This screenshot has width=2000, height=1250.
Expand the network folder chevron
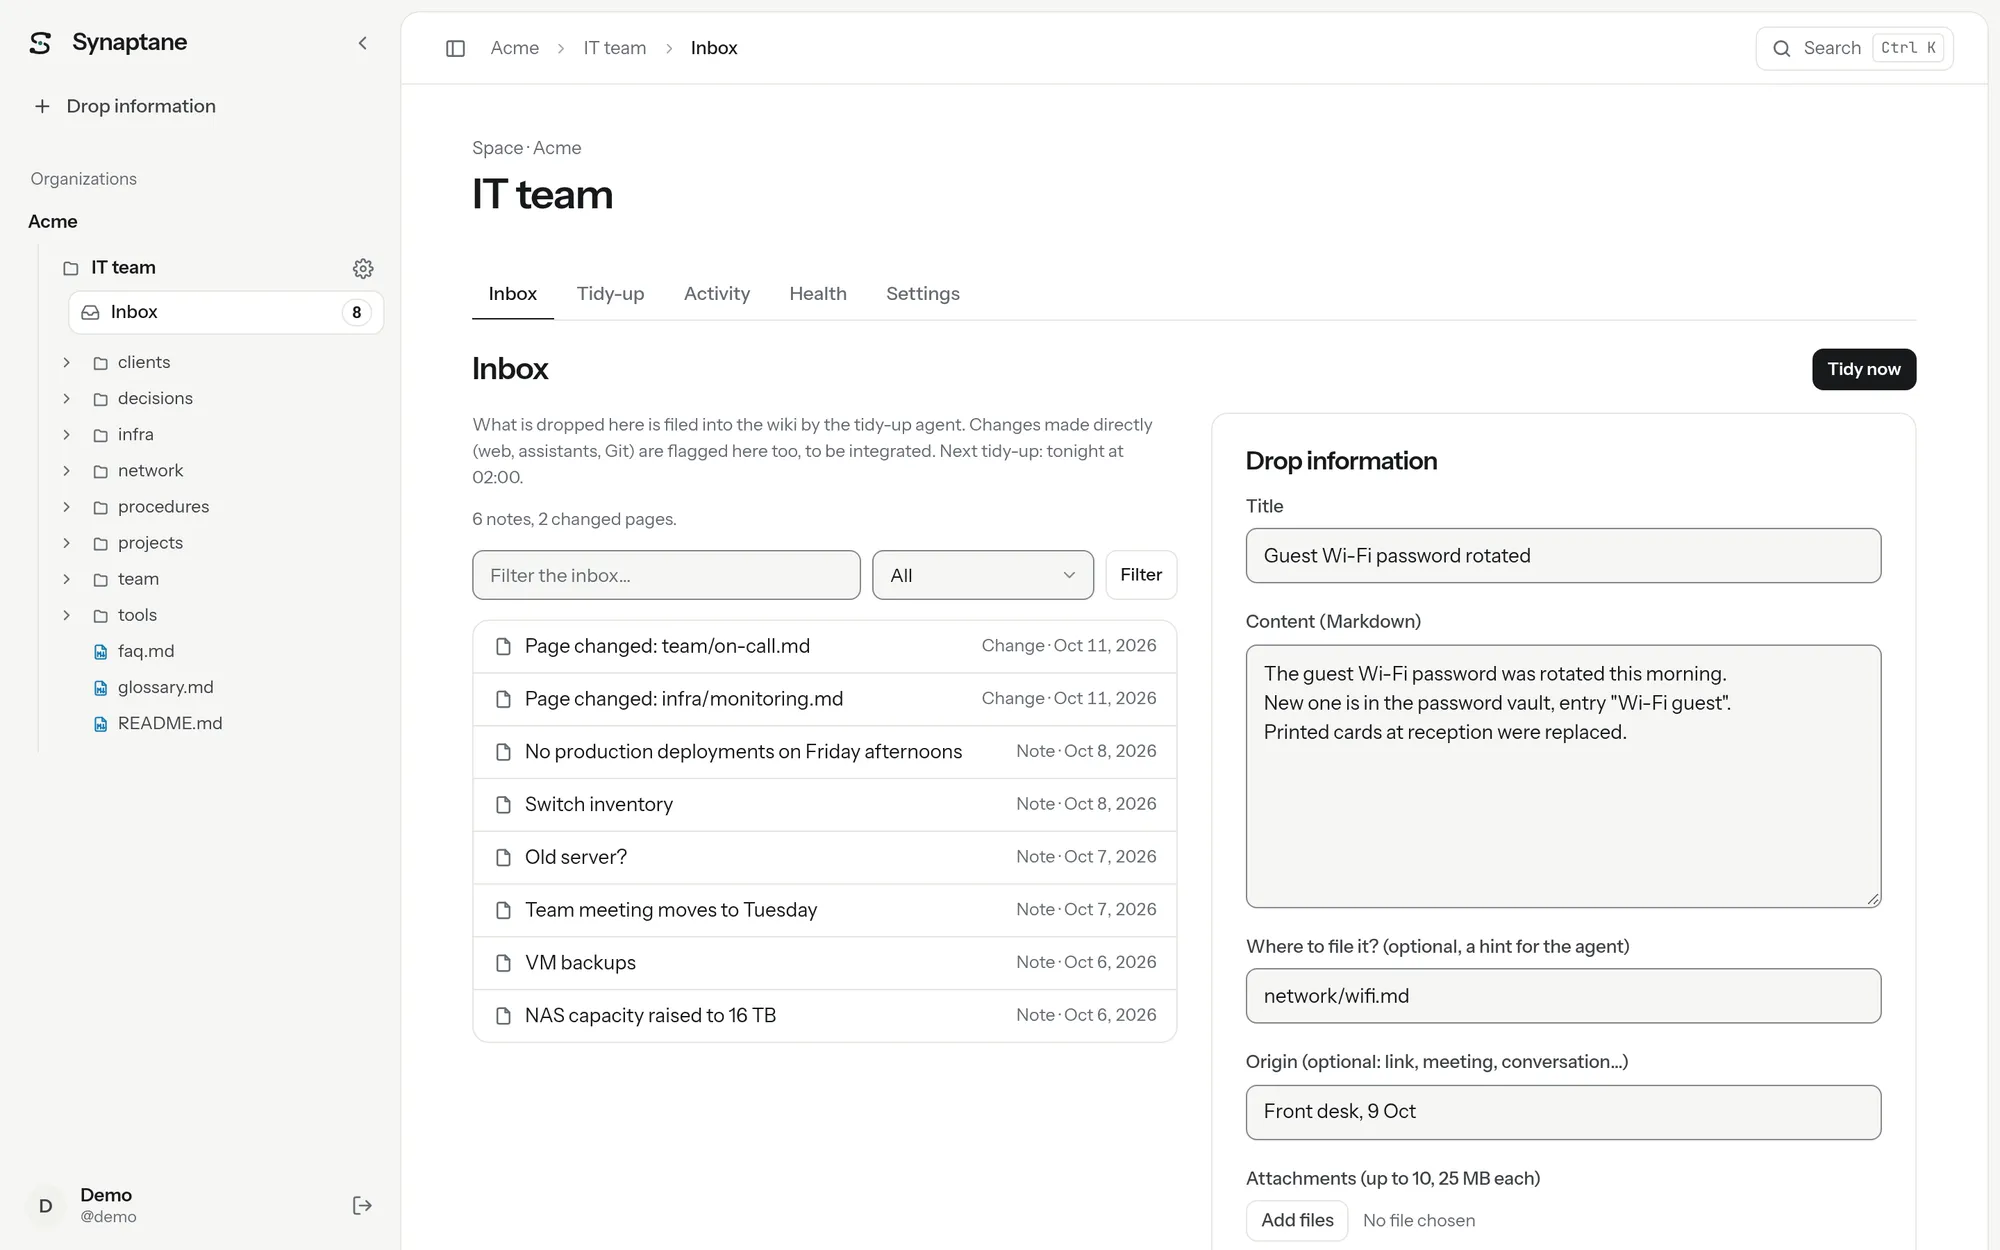pyautogui.click(x=67, y=470)
